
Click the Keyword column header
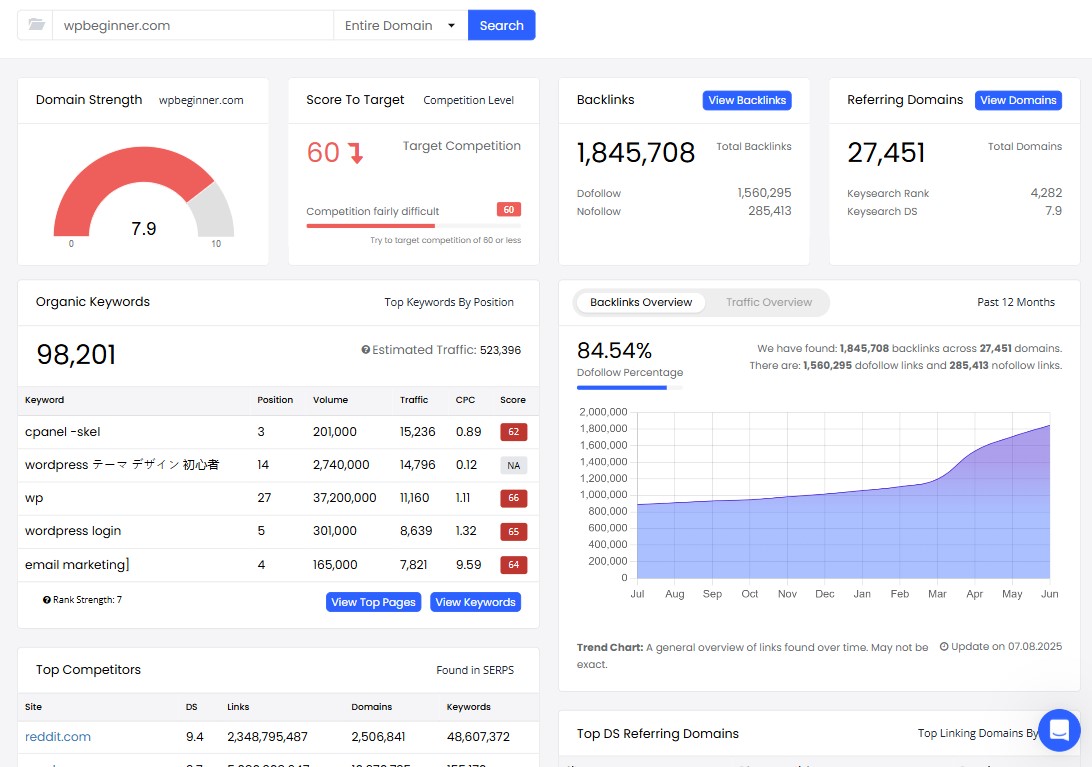tap(45, 400)
